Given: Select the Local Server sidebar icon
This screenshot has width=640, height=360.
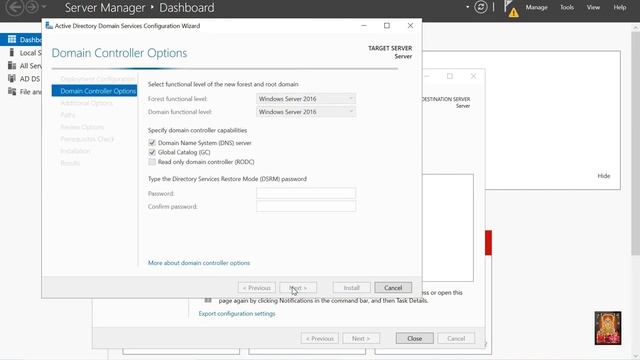Looking at the screenshot, I should pyautogui.click(x=12, y=53).
